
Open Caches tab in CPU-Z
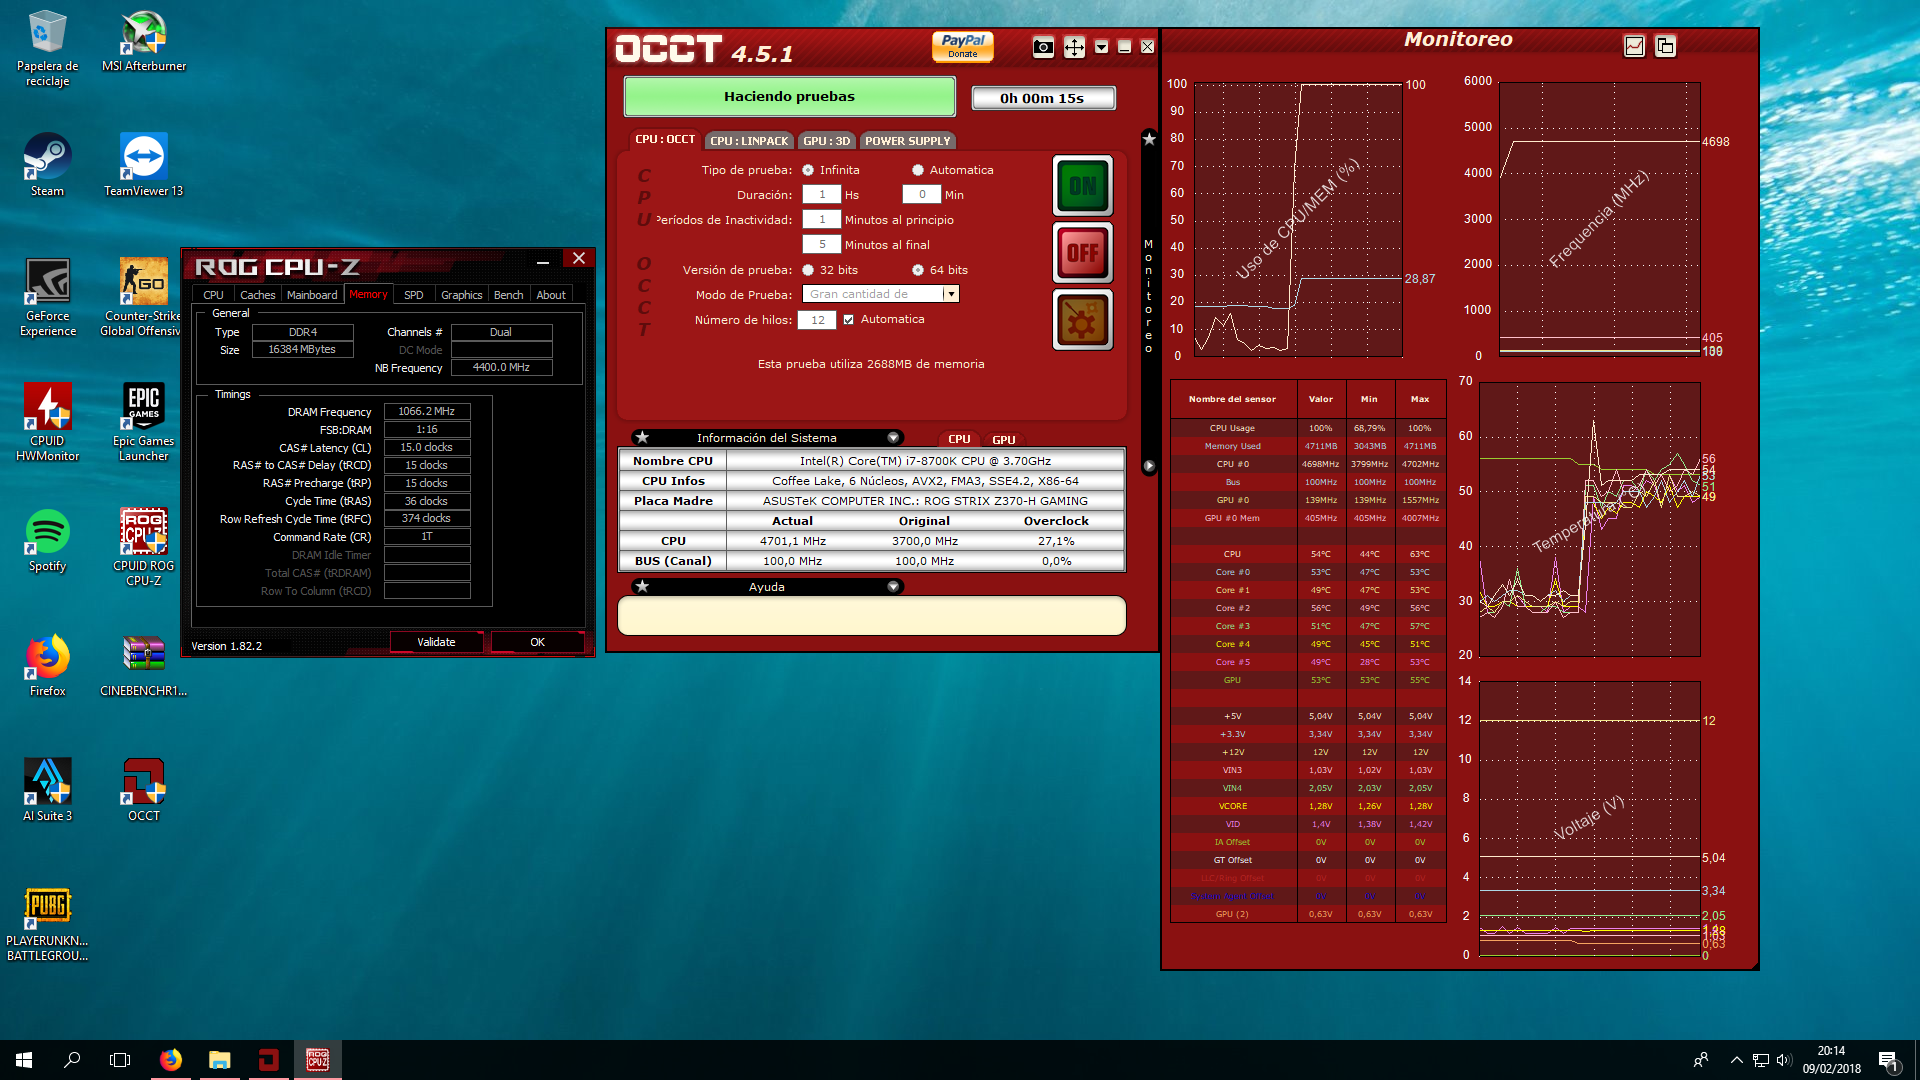(257, 295)
